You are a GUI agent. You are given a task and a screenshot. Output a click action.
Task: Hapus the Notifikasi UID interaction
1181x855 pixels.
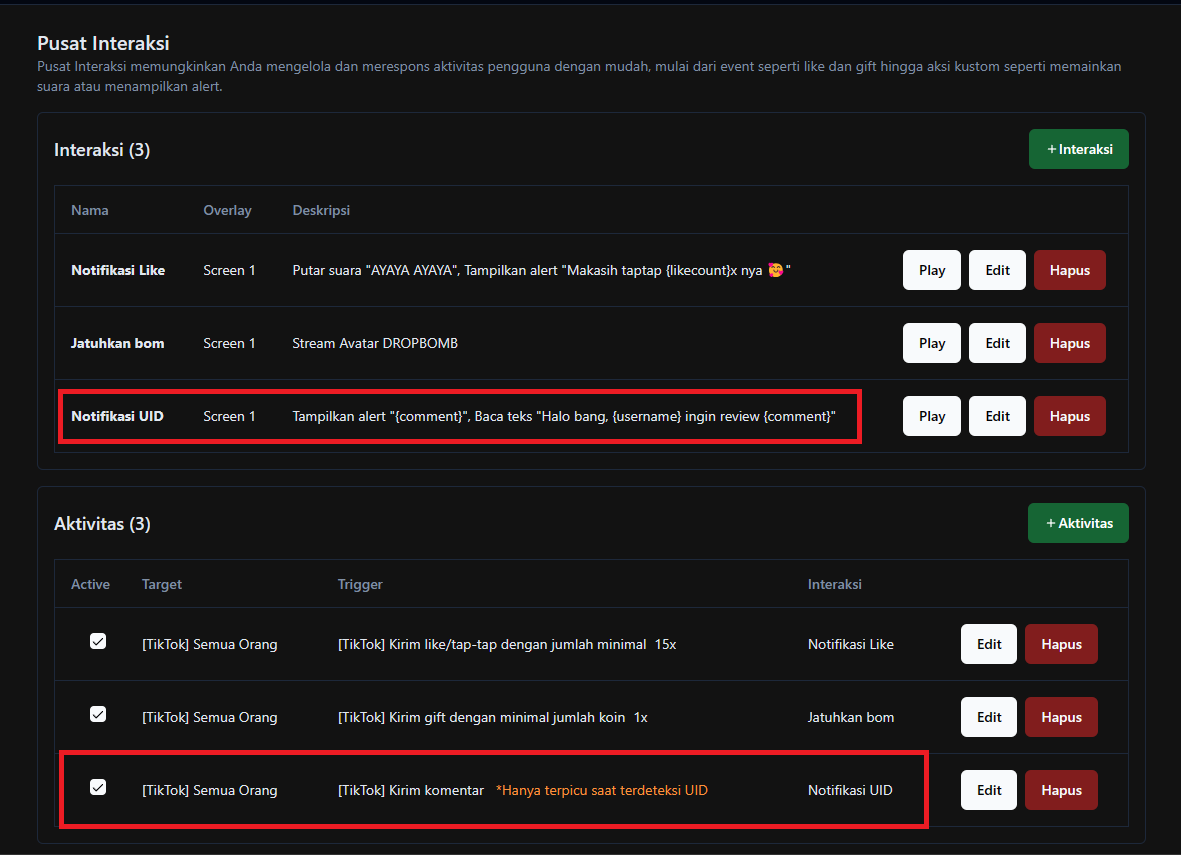click(1069, 416)
